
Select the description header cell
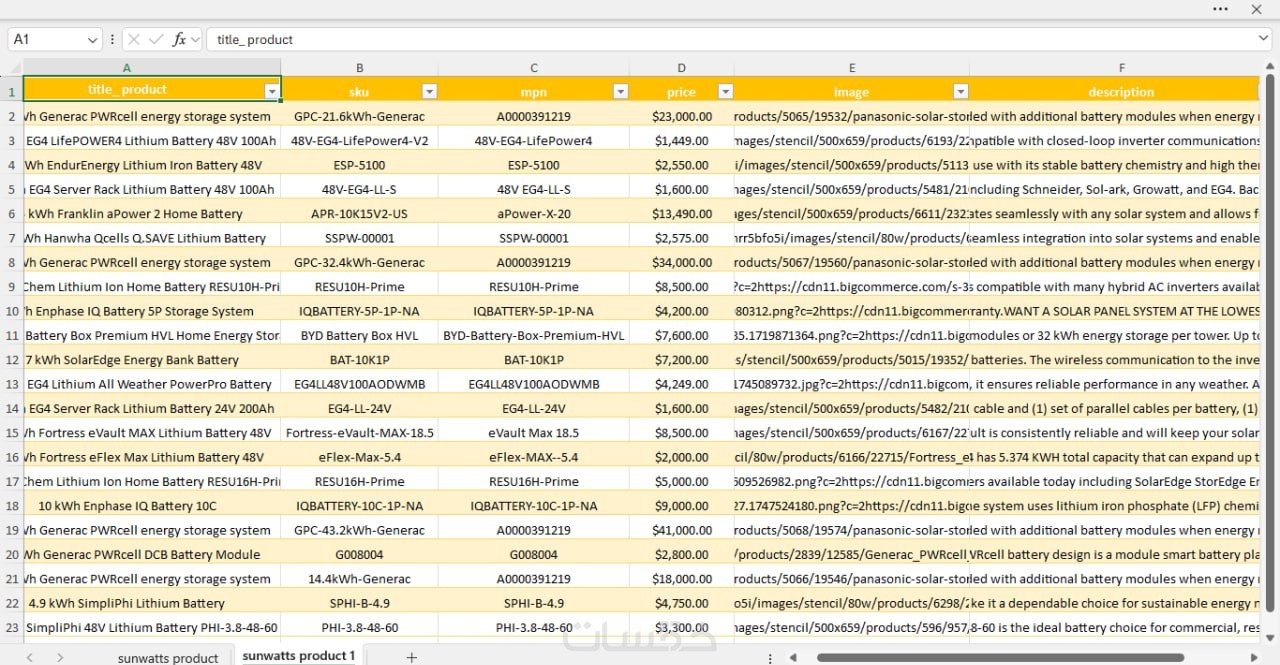pos(1115,91)
